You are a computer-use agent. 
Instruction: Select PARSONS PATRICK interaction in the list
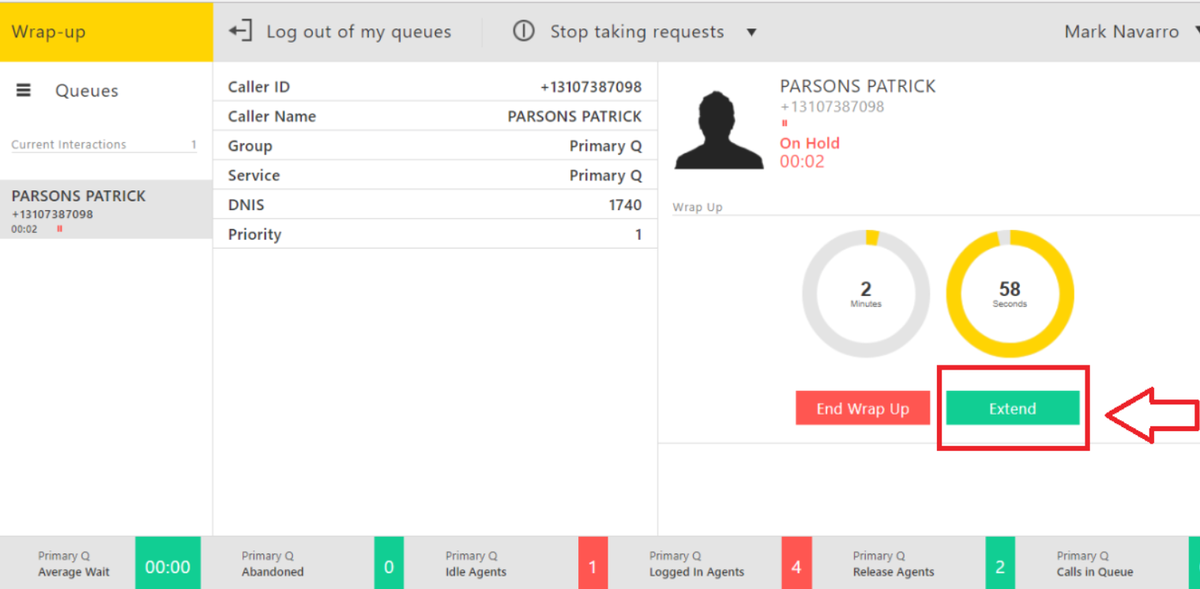(x=106, y=210)
